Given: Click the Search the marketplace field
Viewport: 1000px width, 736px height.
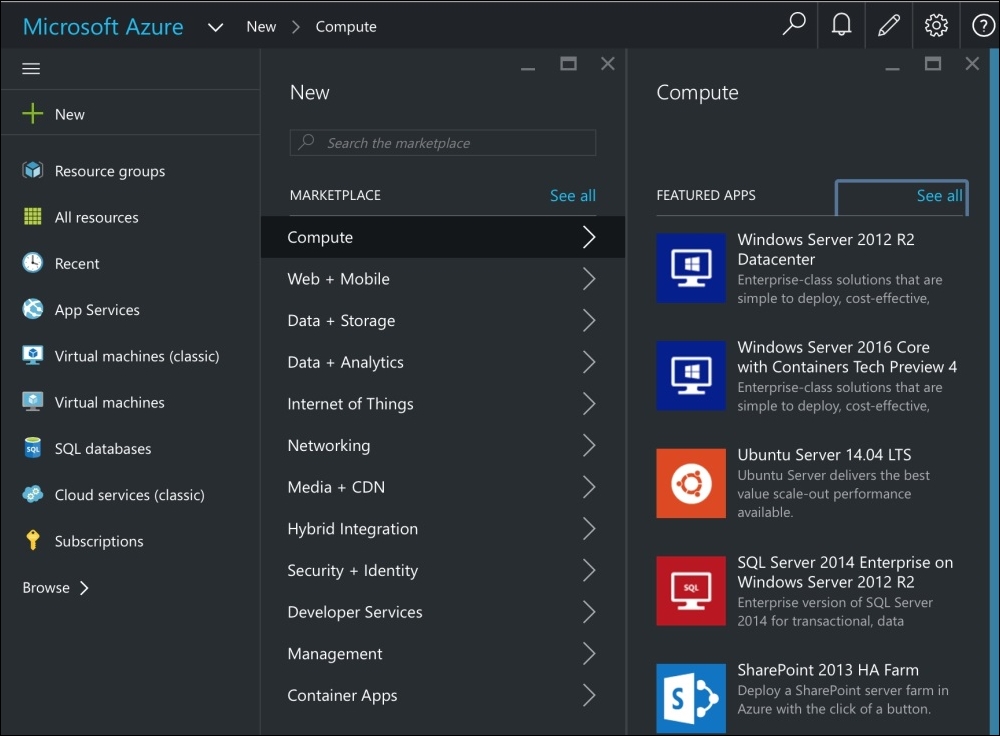Looking at the screenshot, I should pos(443,143).
